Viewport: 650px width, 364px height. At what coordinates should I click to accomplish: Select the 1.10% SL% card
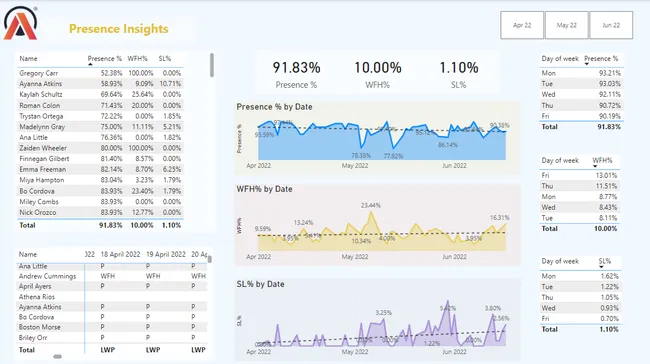458,74
